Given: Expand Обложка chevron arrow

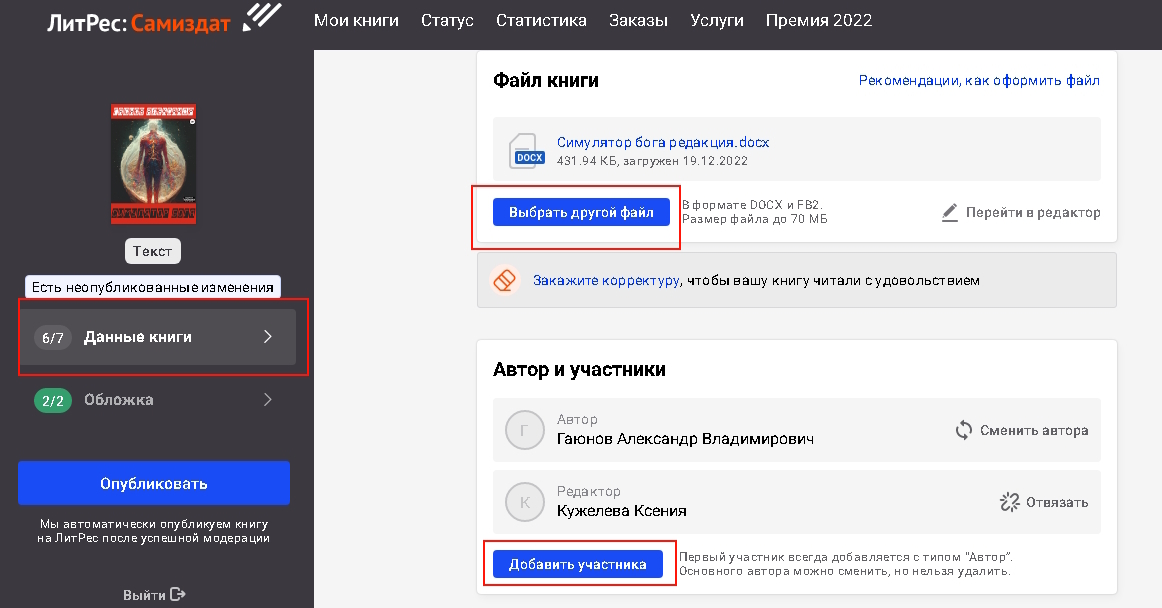Looking at the screenshot, I should coord(268,400).
